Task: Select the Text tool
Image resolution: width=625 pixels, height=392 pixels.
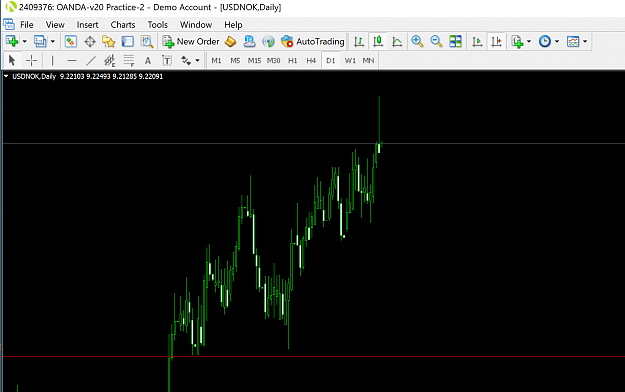Action: click(x=148, y=61)
